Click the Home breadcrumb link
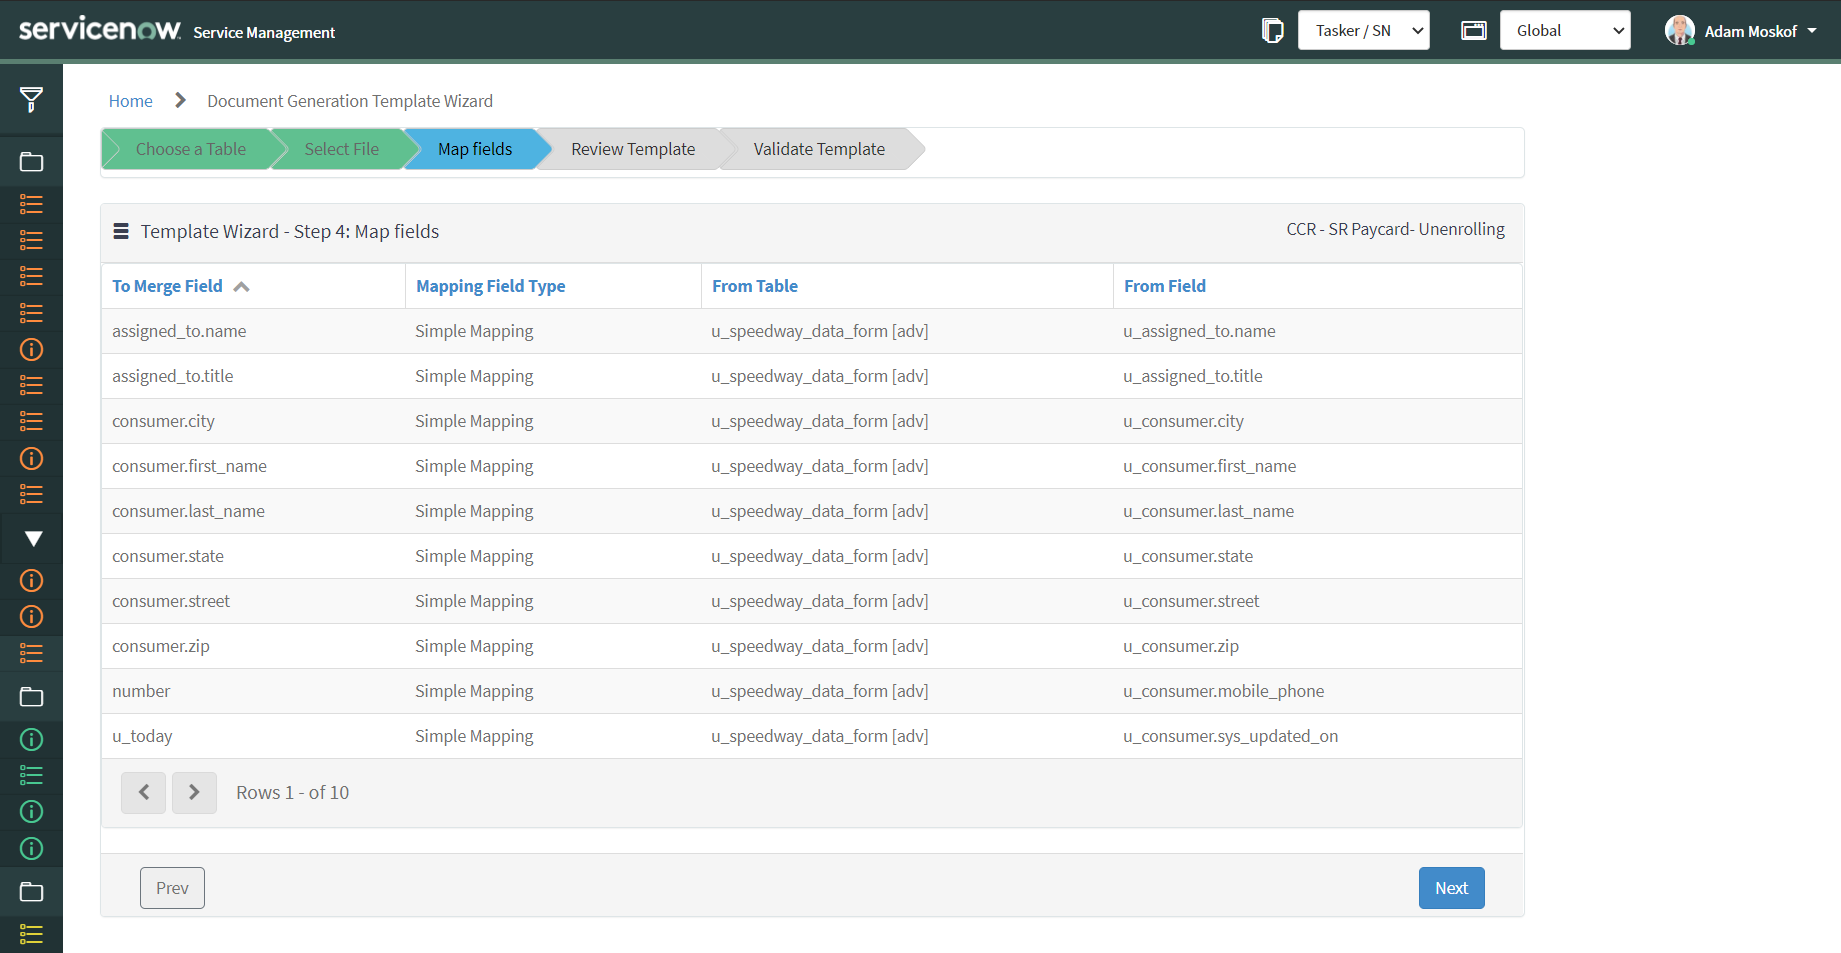1841x953 pixels. pyautogui.click(x=131, y=101)
